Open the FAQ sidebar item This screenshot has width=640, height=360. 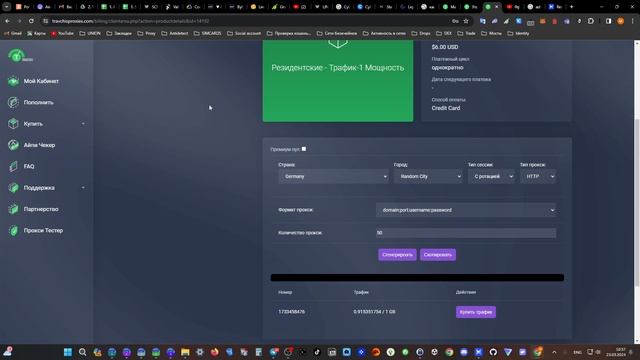(x=29, y=166)
